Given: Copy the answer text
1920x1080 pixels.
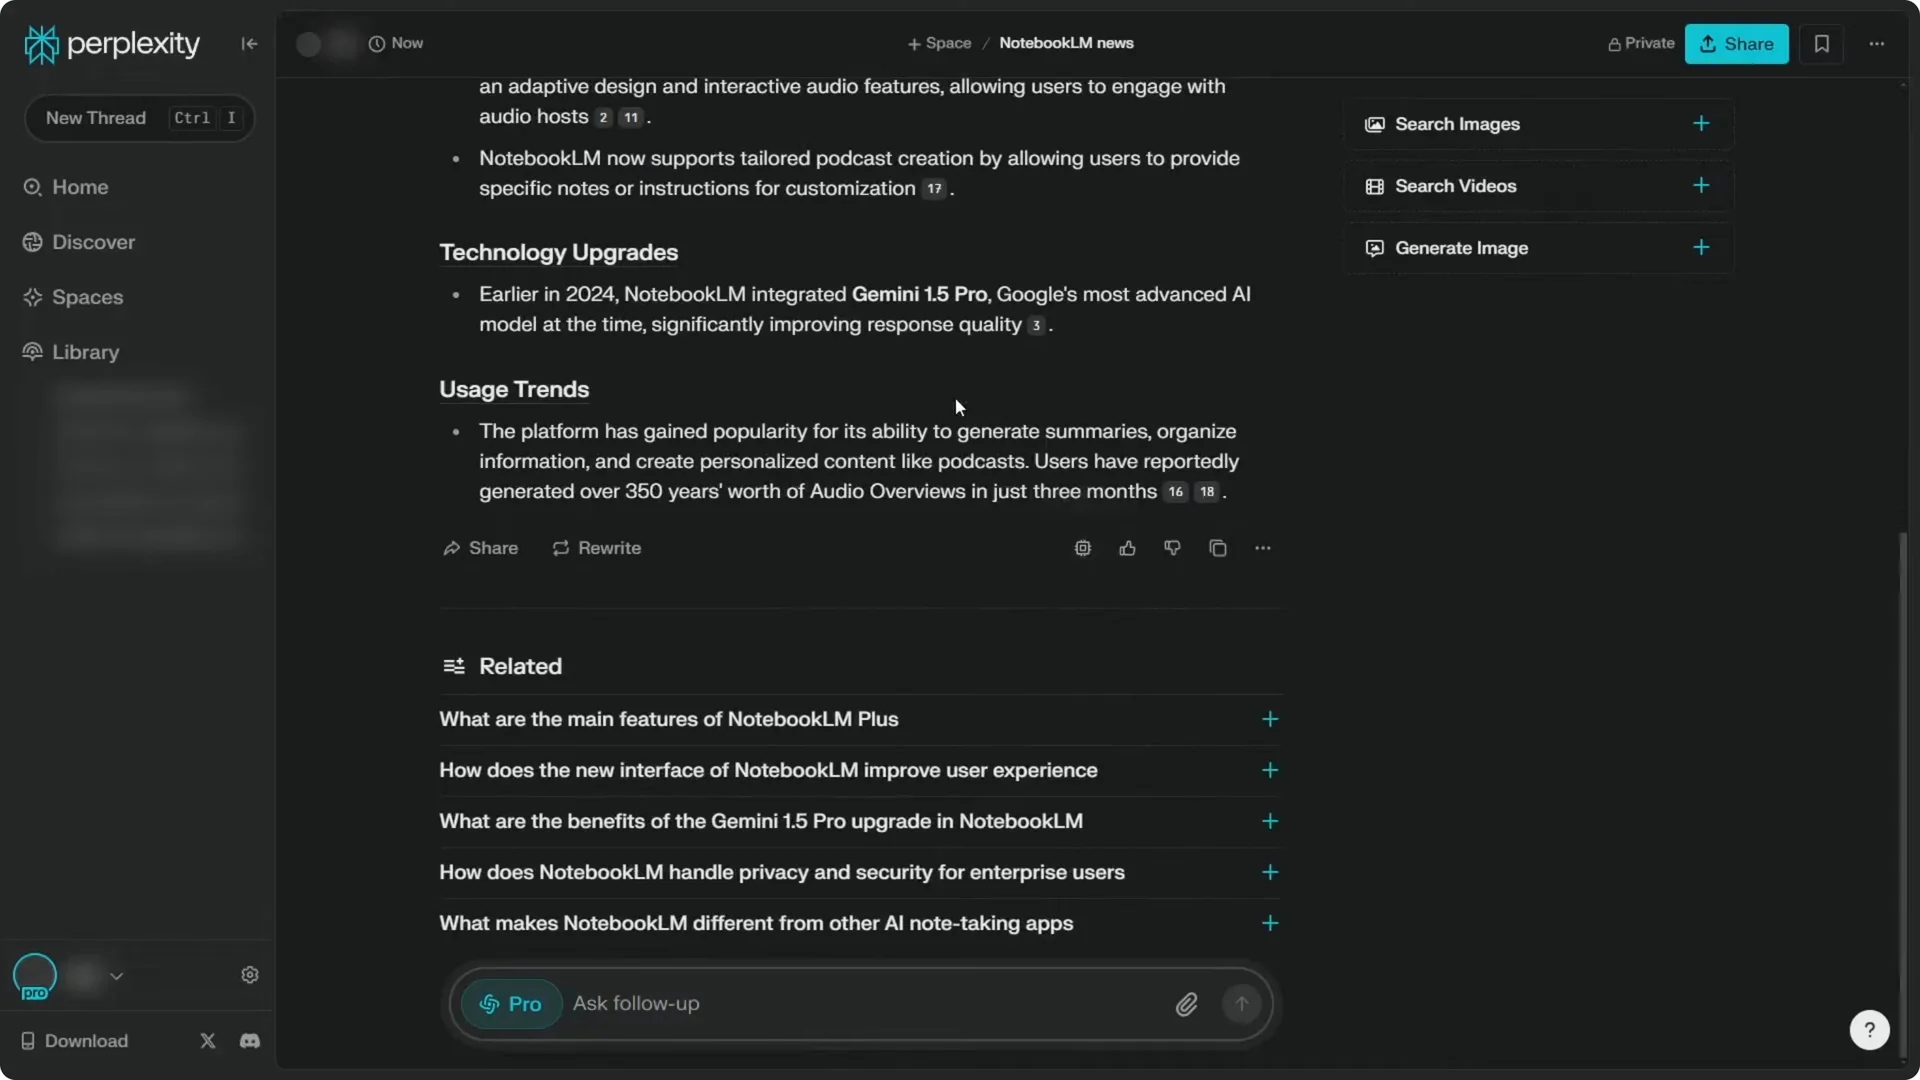Looking at the screenshot, I should click(1217, 548).
